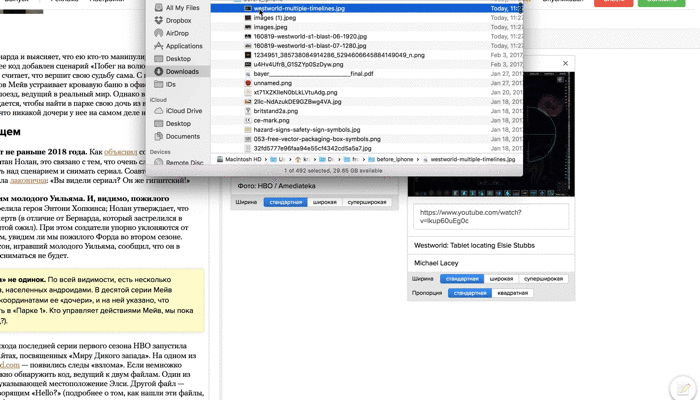This screenshot has height=400, width=700.
Task: Choose стандартная proportion for the video
Action: [x=470, y=293]
